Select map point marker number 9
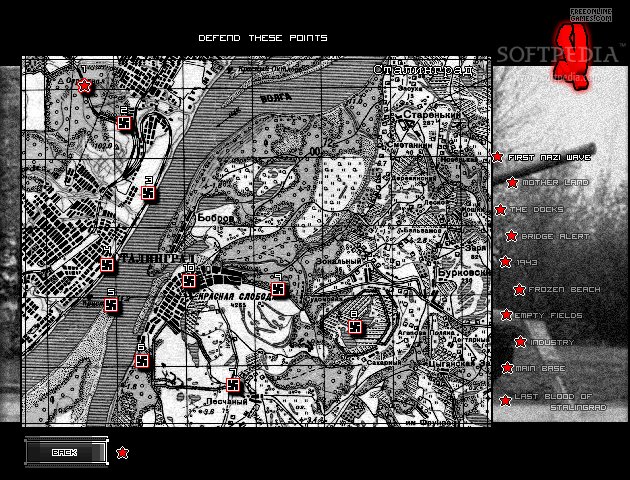 pyautogui.click(x=278, y=289)
